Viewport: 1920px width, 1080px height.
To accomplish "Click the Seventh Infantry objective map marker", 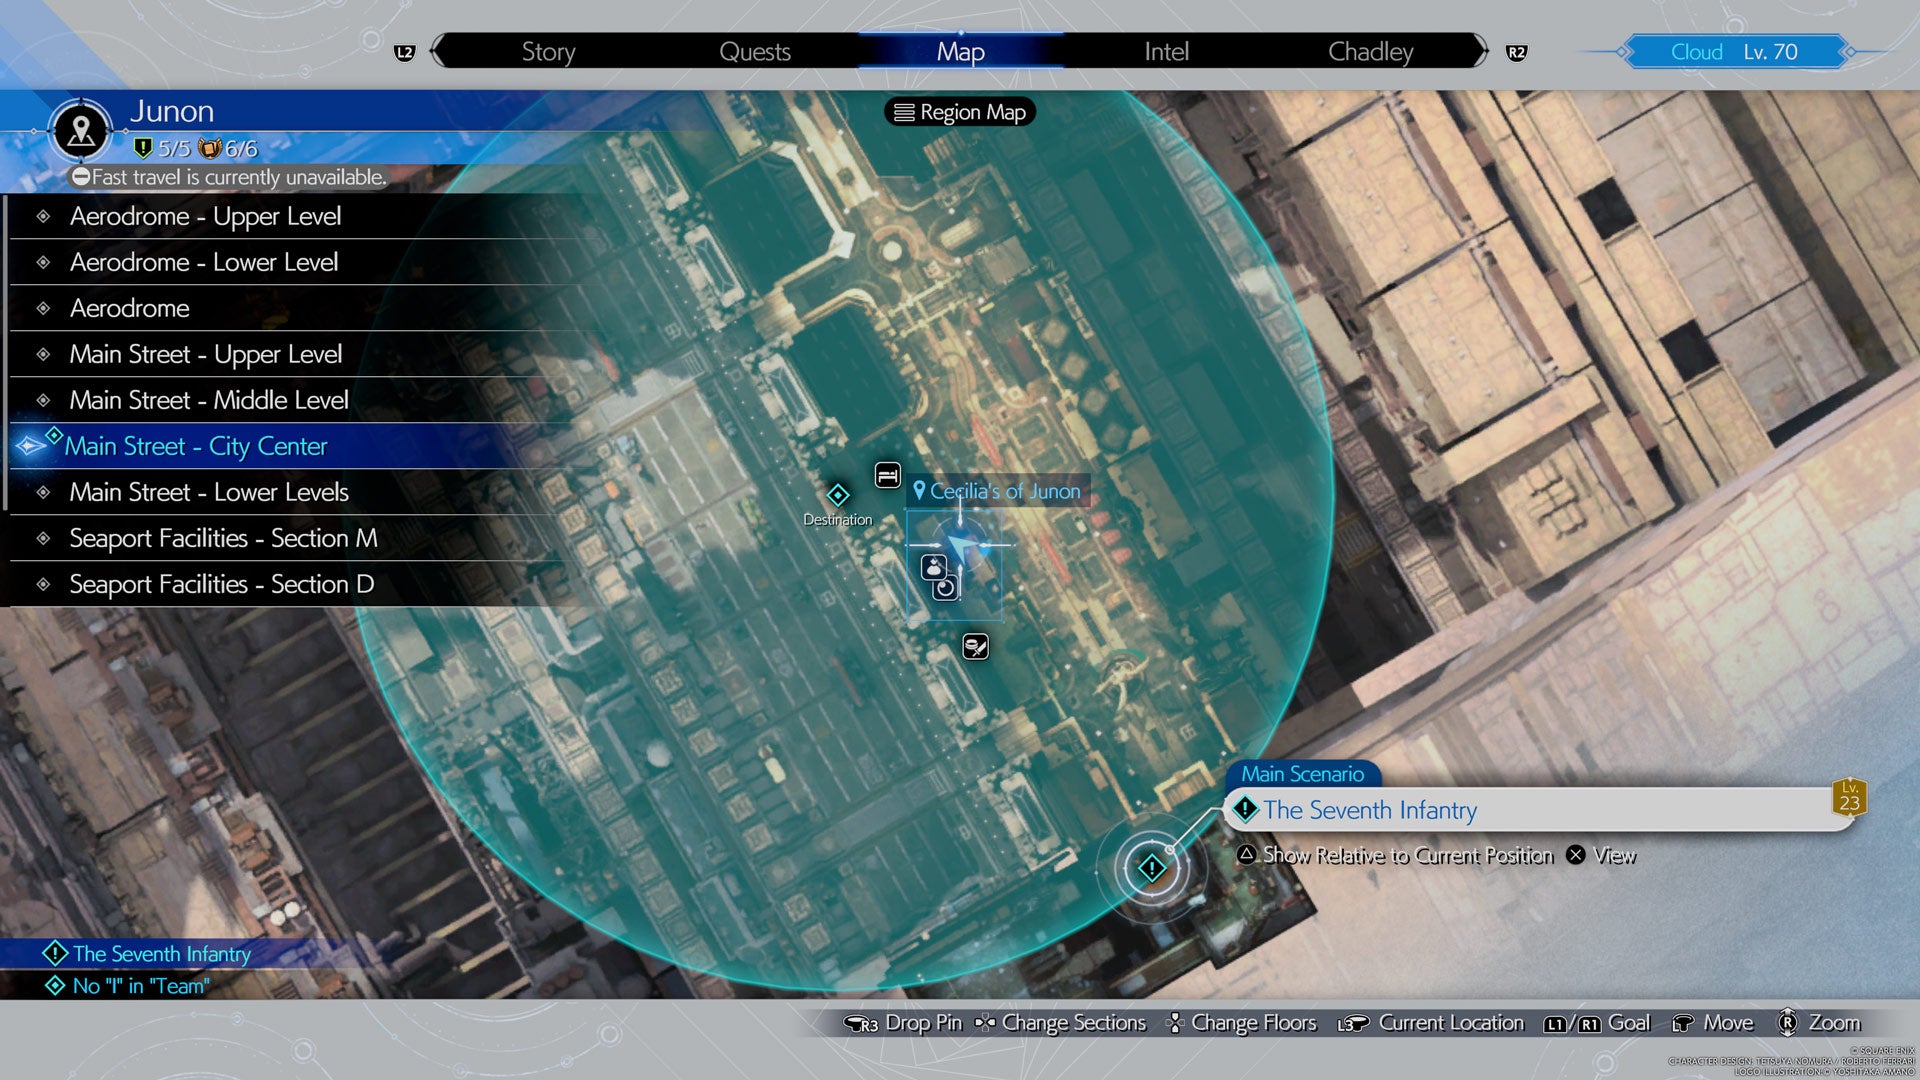I will 1152,868.
